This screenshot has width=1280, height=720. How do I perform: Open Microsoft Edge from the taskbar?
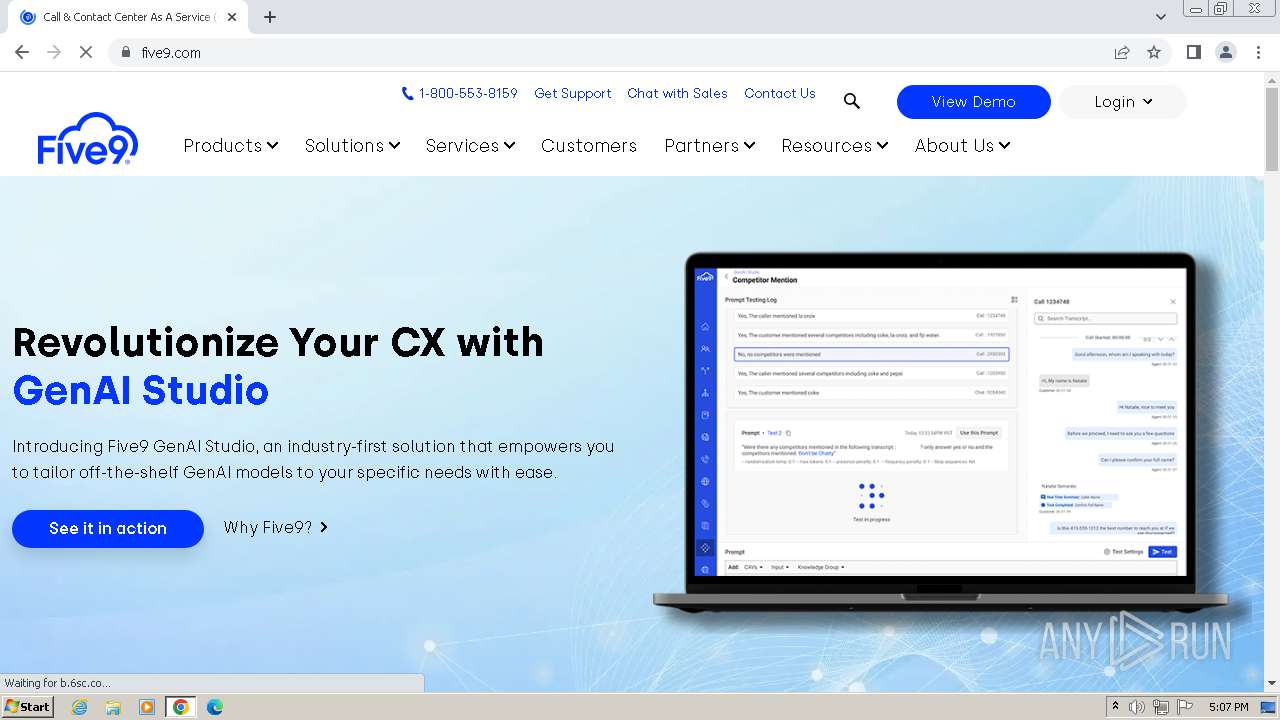coord(215,707)
